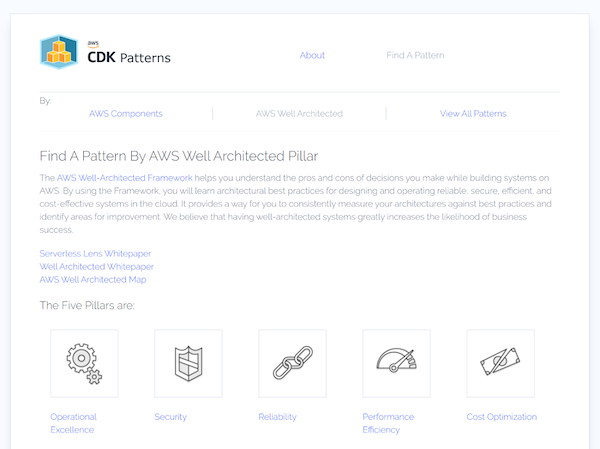The height and width of the screenshot is (449, 600).
Task: Click the Operational Excellence text link
Action: coord(73,423)
